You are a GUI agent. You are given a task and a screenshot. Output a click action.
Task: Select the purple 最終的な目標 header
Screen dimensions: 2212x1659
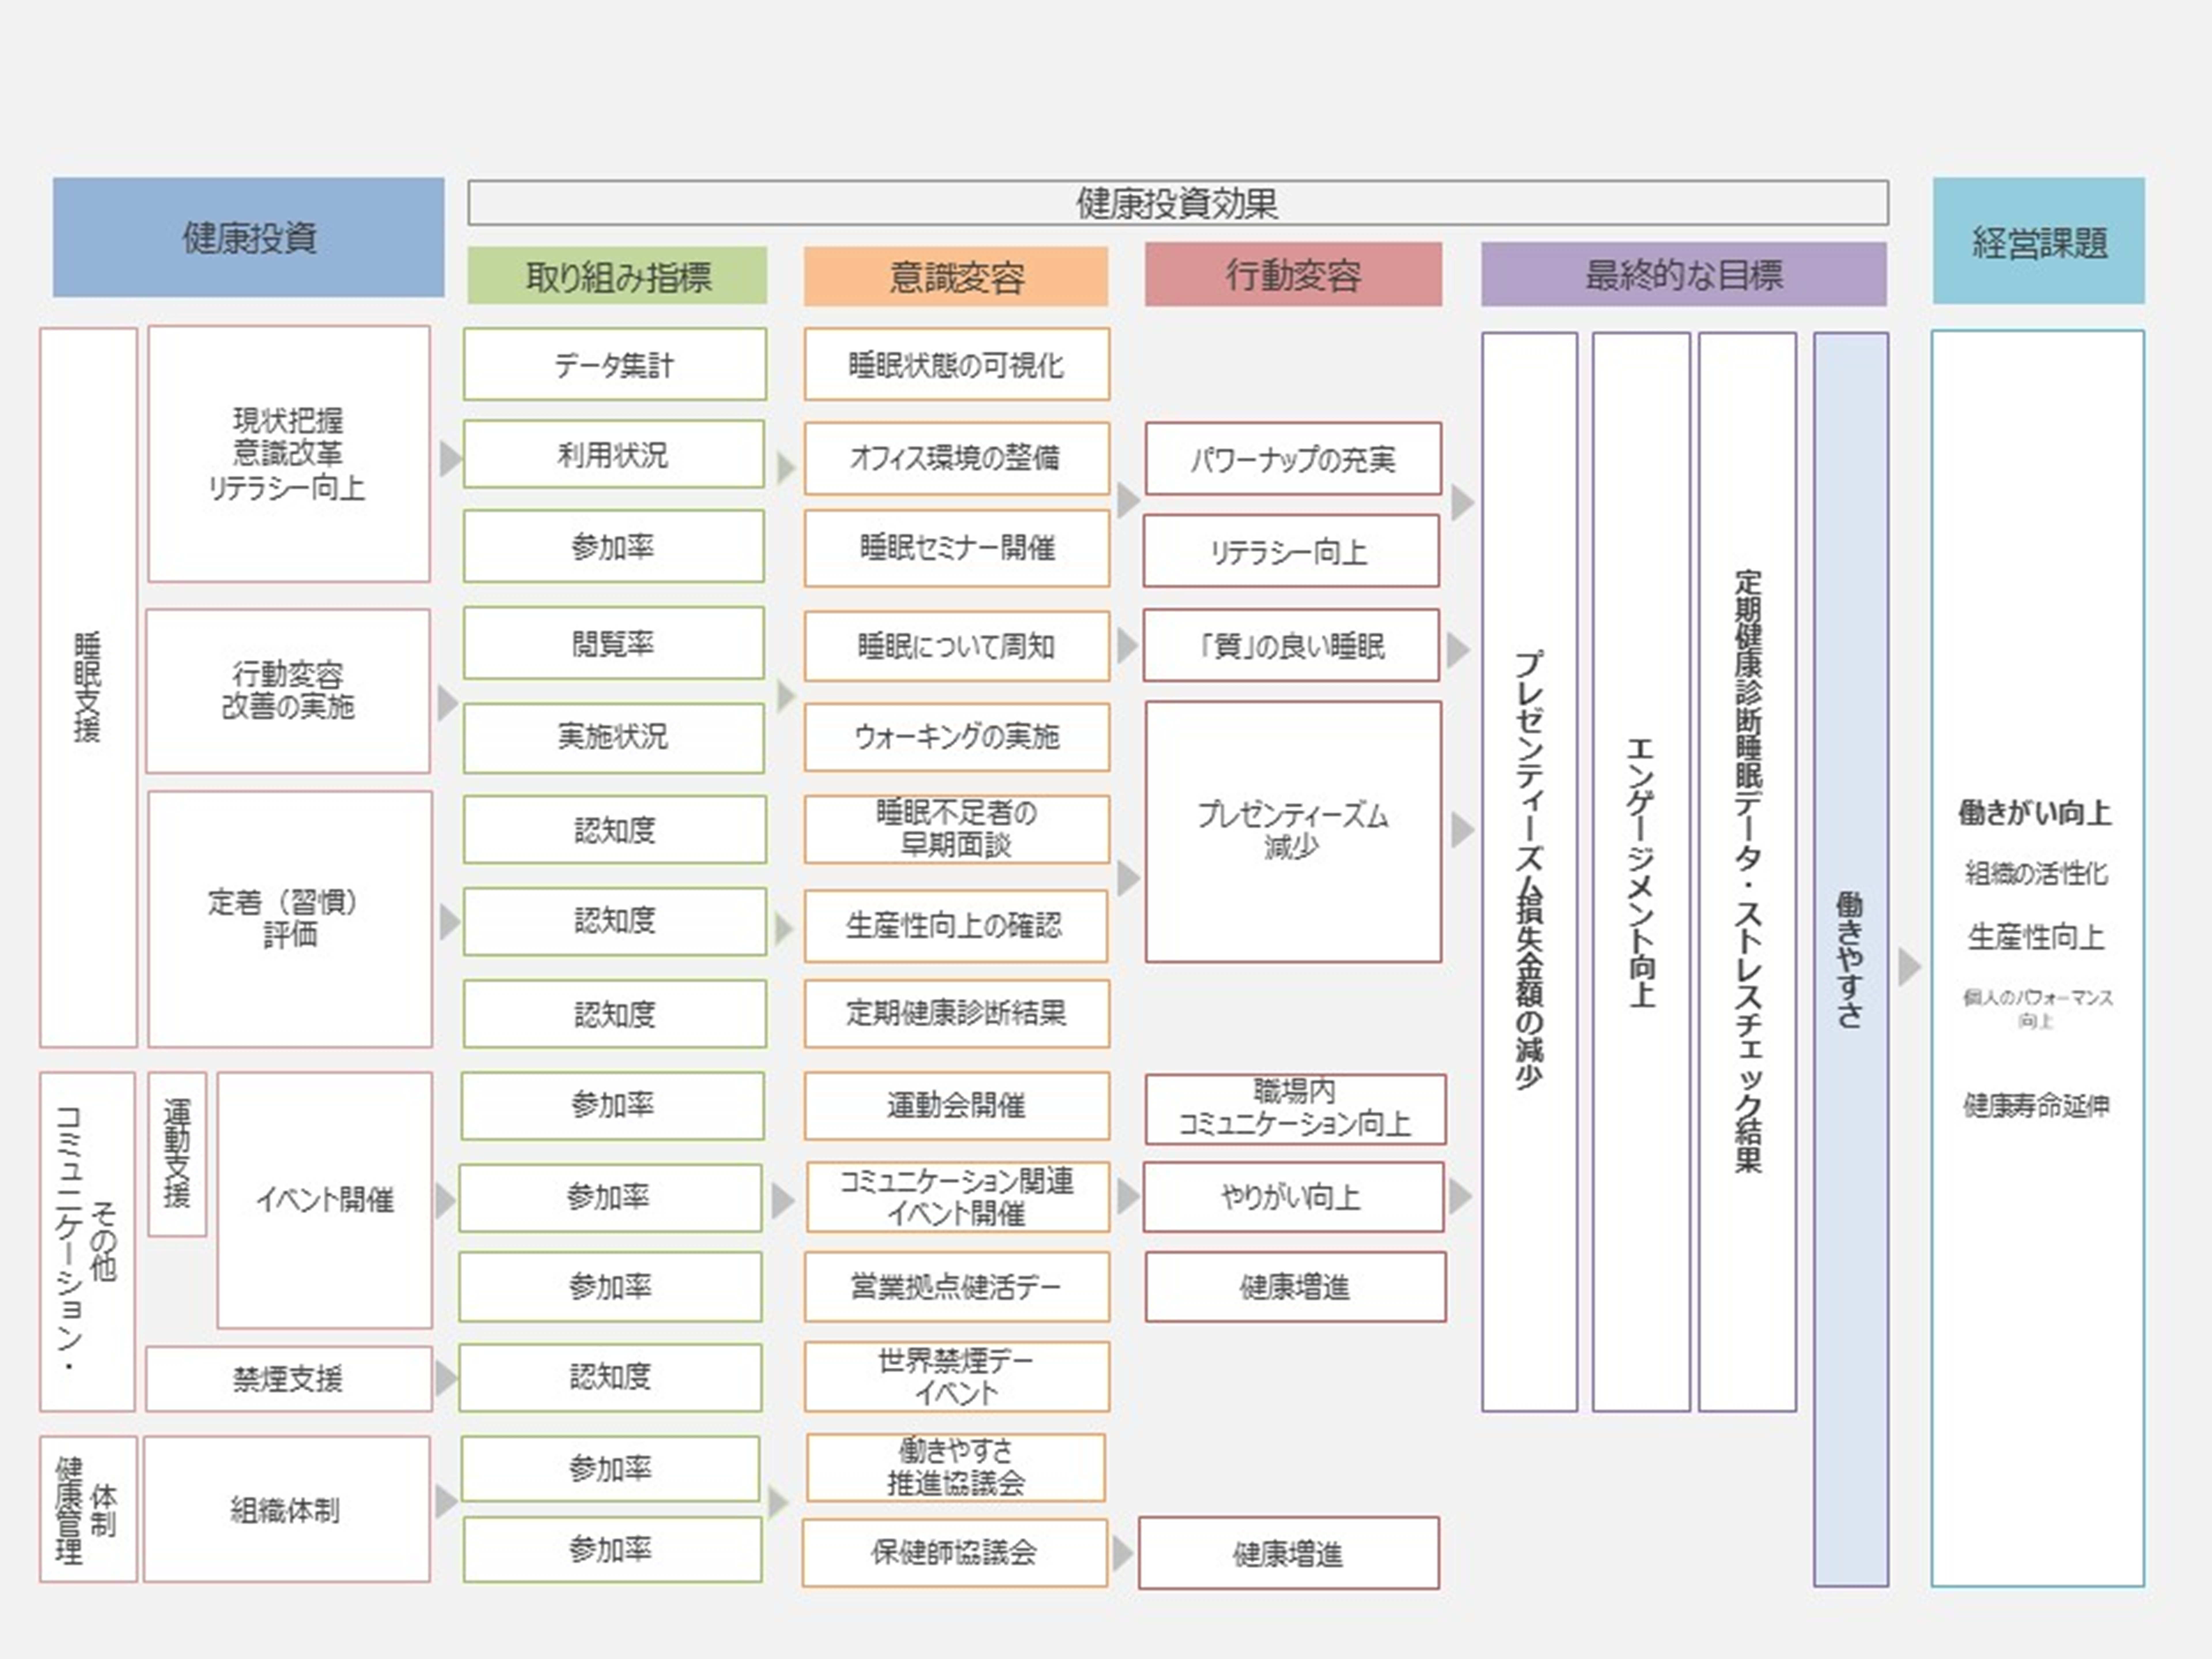coord(1684,274)
